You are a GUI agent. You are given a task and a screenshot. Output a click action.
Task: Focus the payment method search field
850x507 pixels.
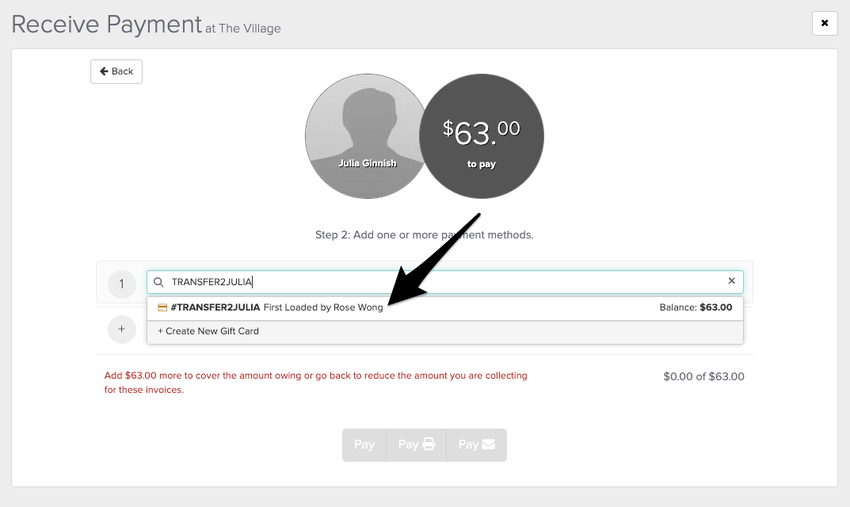(x=440, y=282)
